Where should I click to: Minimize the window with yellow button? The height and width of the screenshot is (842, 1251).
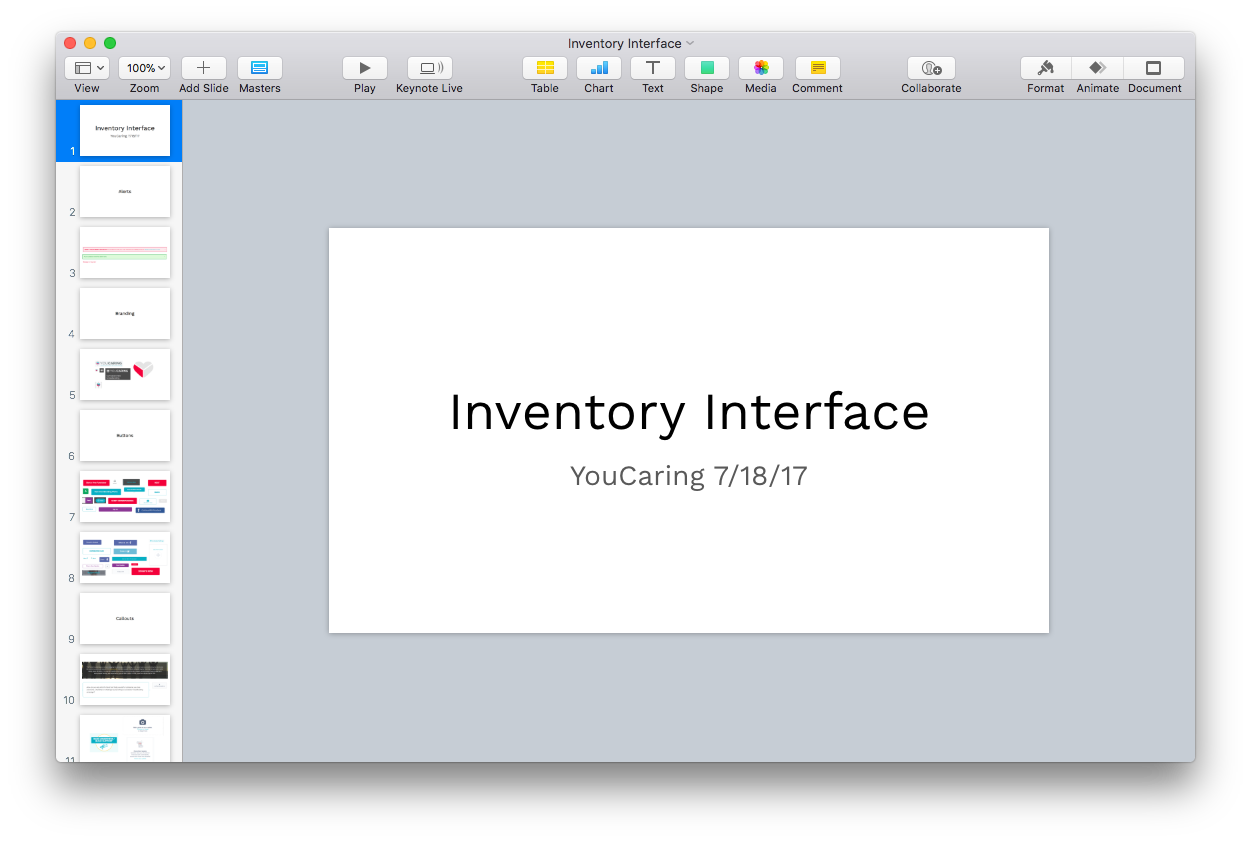coord(90,43)
